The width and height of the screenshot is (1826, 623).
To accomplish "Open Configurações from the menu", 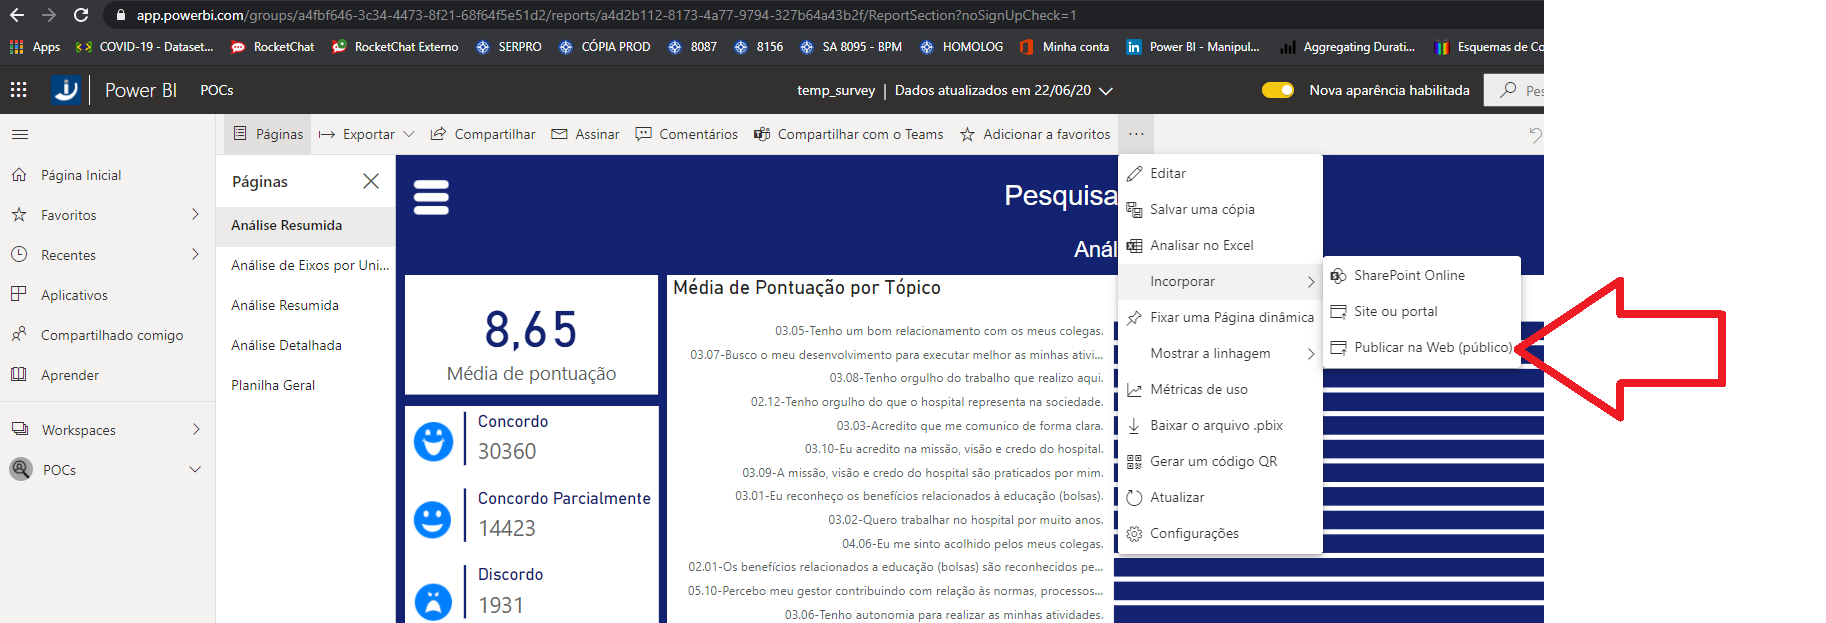I will point(1220,533).
